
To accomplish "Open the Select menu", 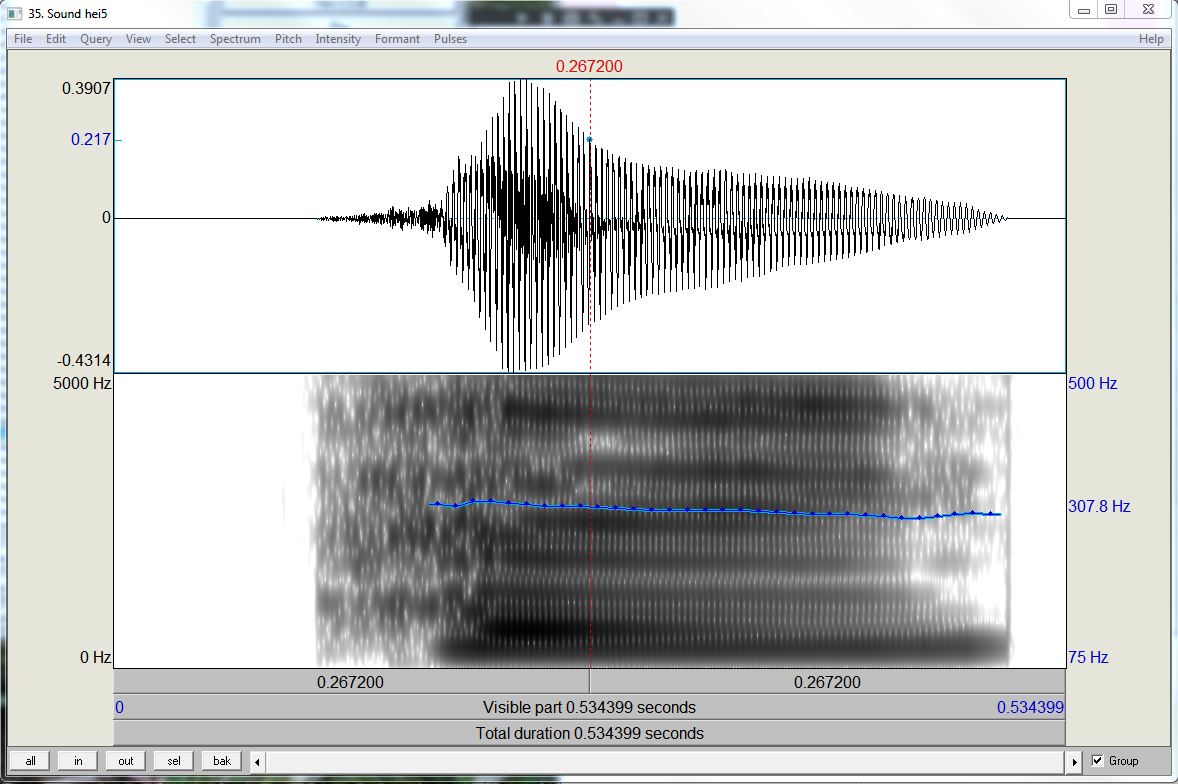I will pyautogui.click(x=180, y=39).
